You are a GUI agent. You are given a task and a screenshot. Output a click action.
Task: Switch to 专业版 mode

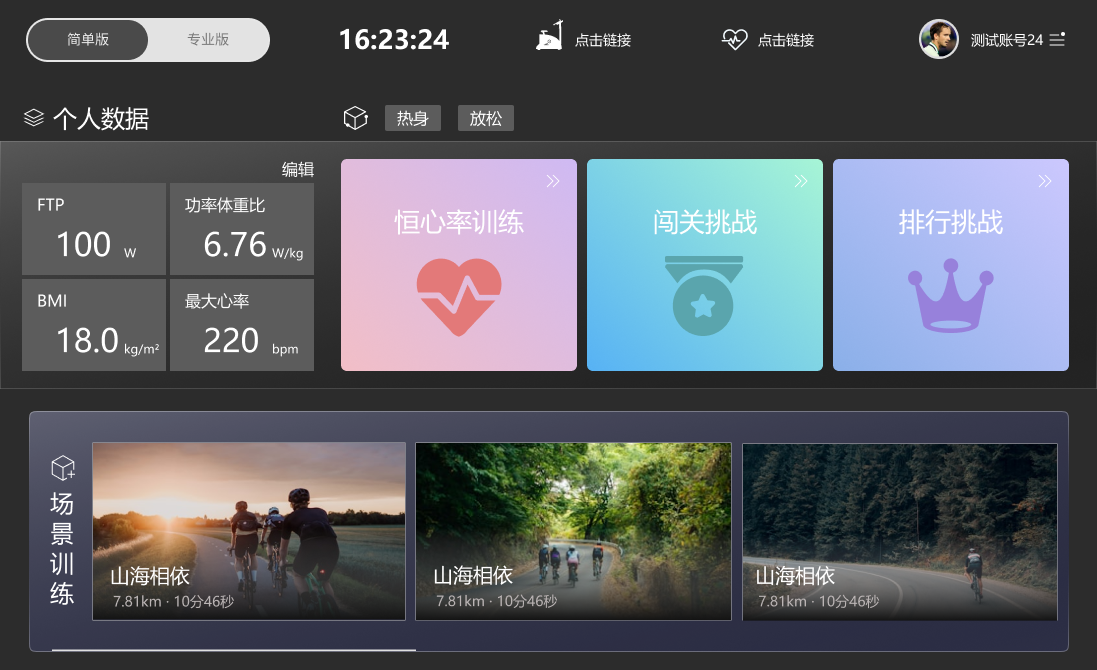(207, 39)
